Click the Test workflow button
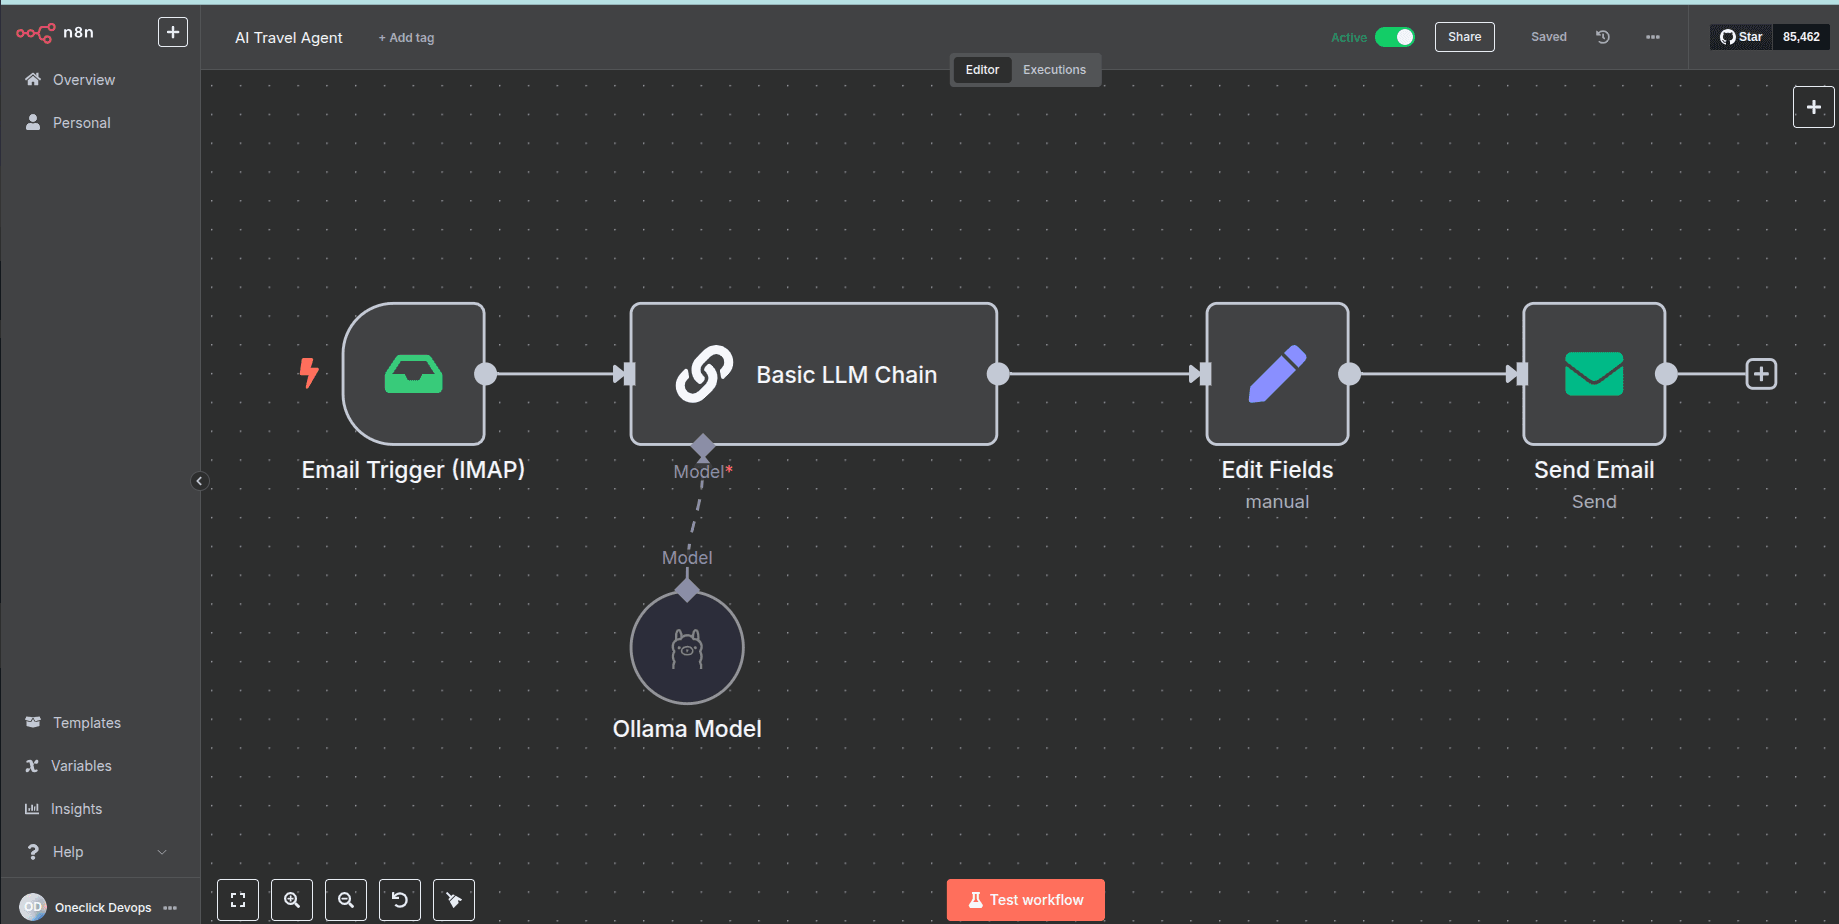This screenshot has width=1839, height=924. [x=1026, y=900]
